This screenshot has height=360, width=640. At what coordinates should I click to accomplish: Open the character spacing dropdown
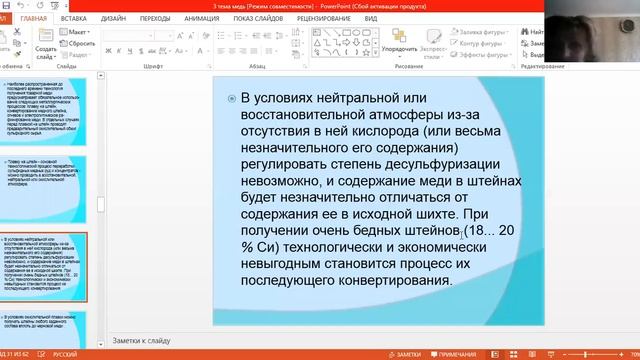[165, 51]
